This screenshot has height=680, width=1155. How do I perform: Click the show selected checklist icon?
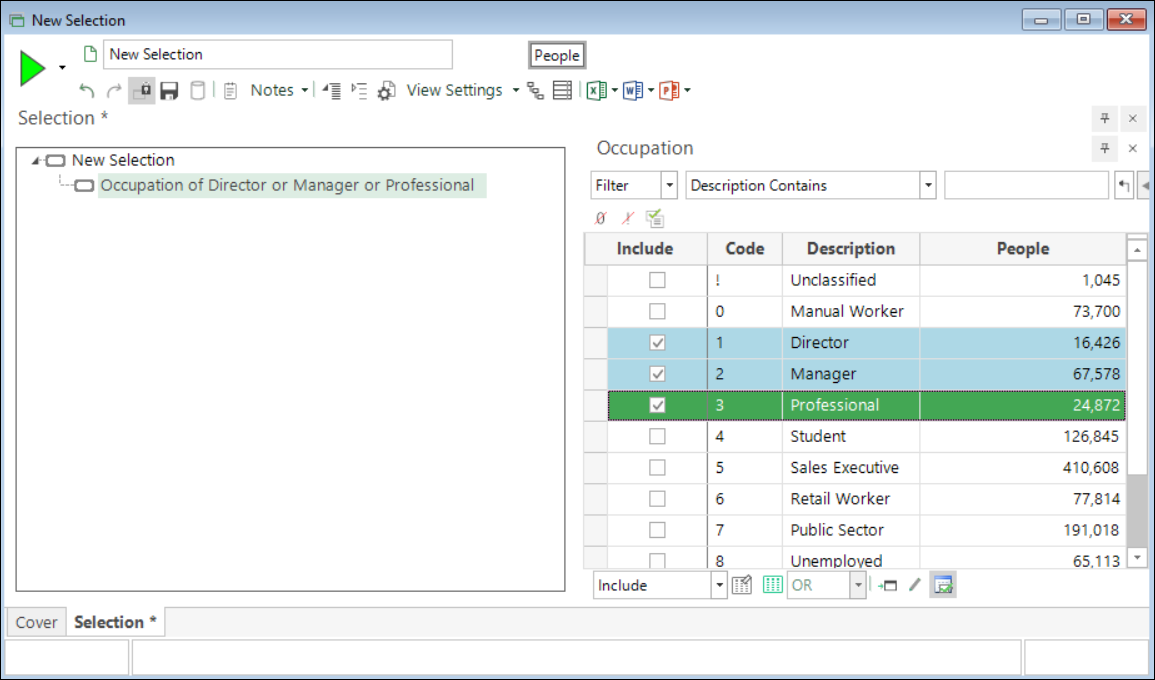pyautogui.click(x=655, y=218)
